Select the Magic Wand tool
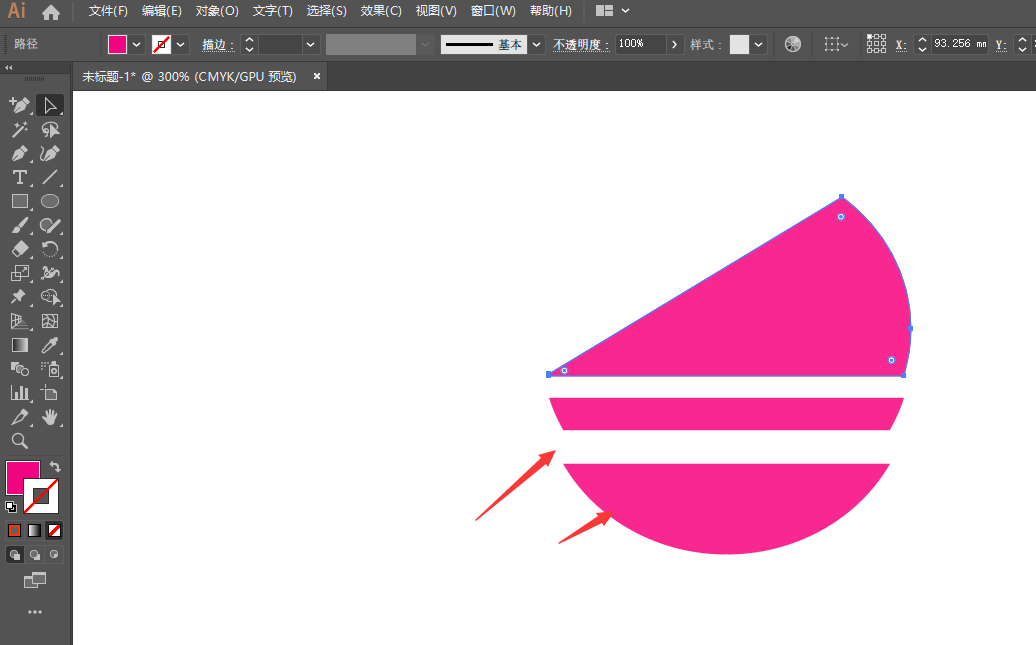The height and width of the screenshot is (645, 1036). [19, 130]
